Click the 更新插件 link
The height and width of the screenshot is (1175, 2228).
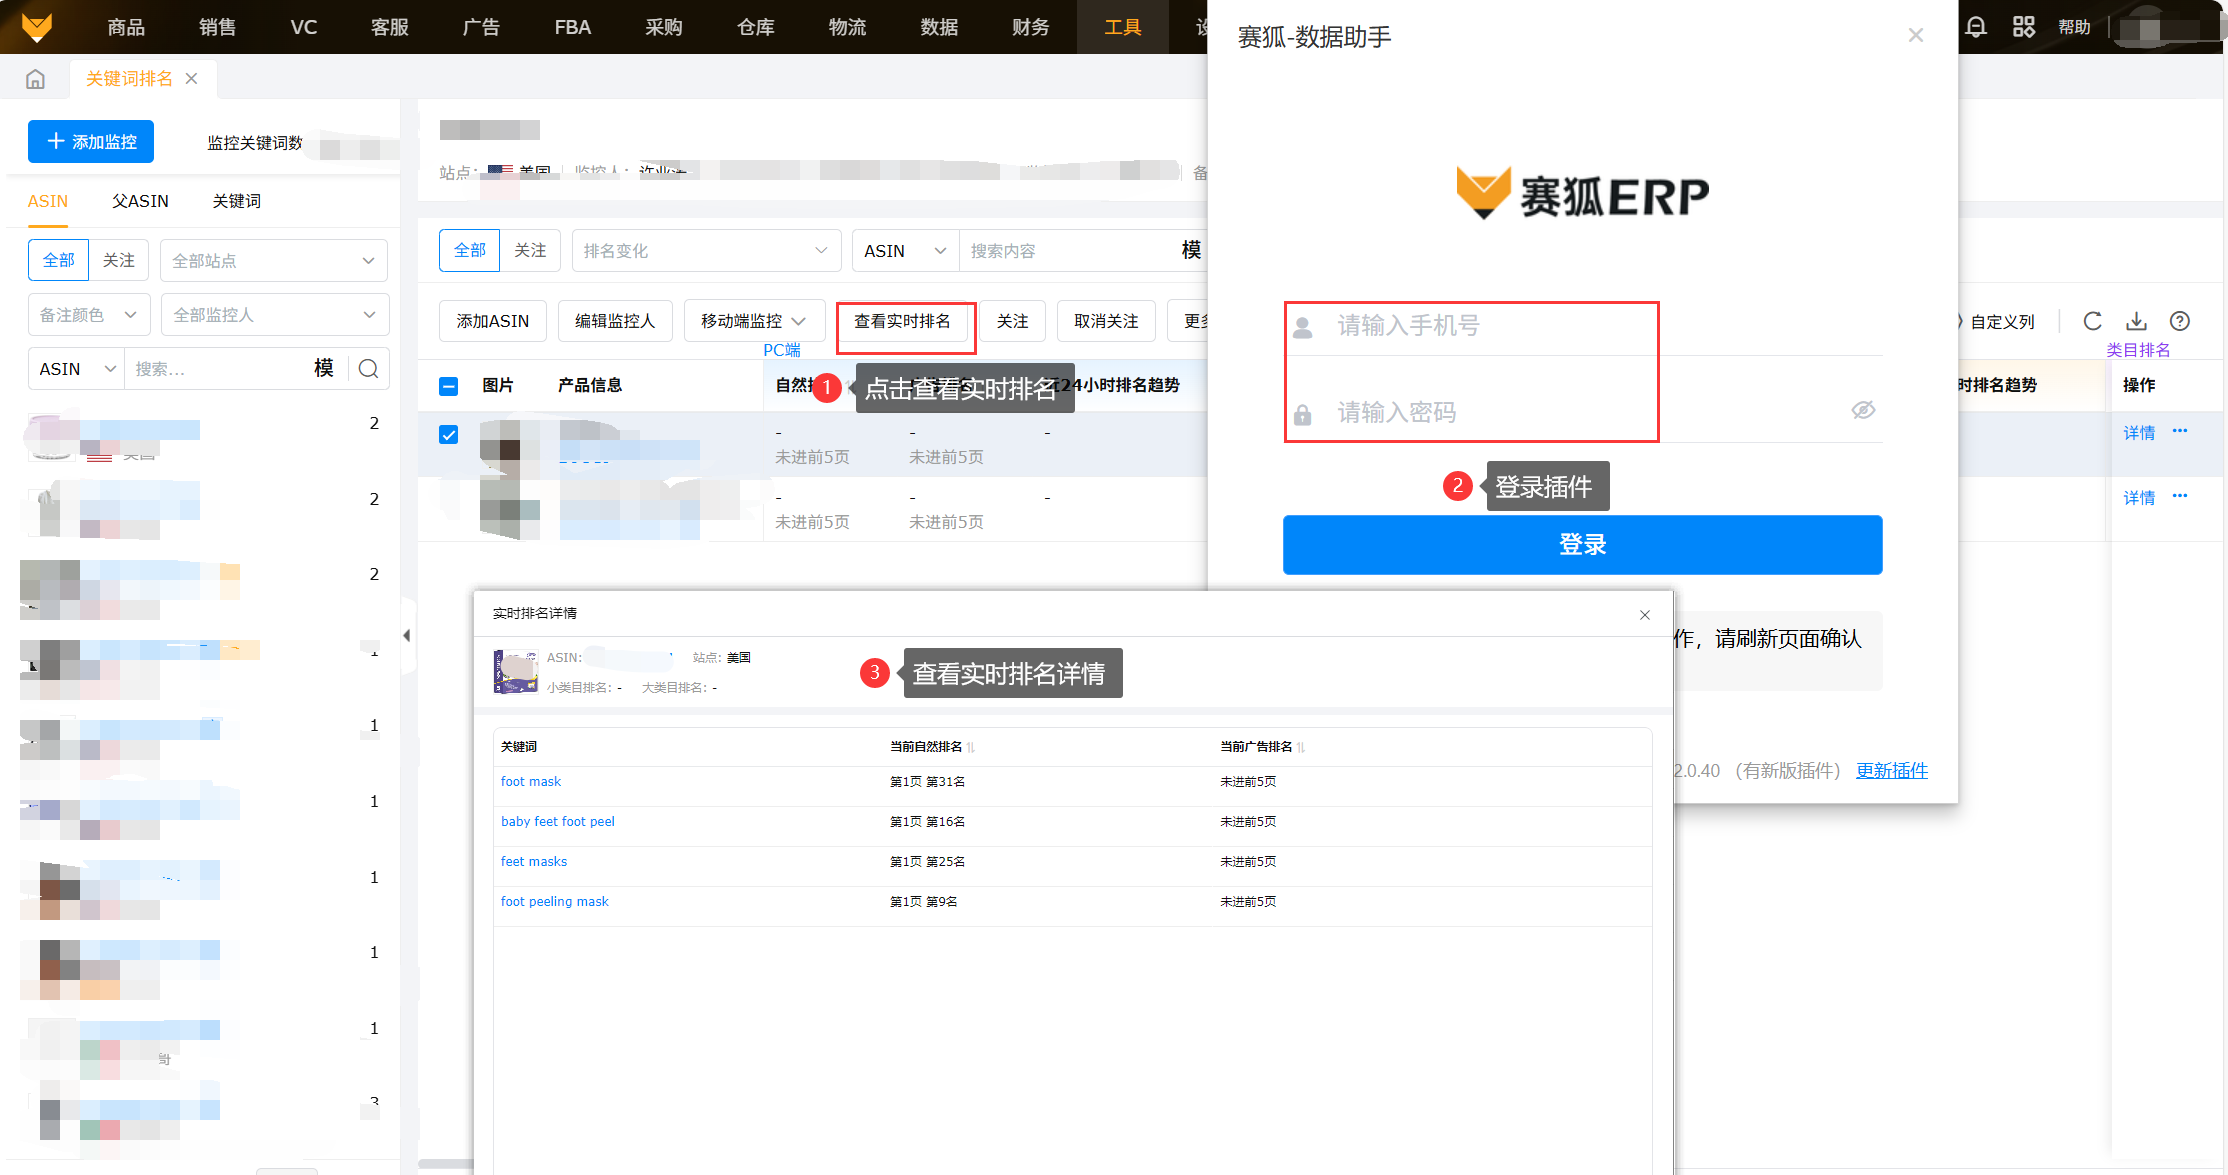click(x=1891, y=770)
